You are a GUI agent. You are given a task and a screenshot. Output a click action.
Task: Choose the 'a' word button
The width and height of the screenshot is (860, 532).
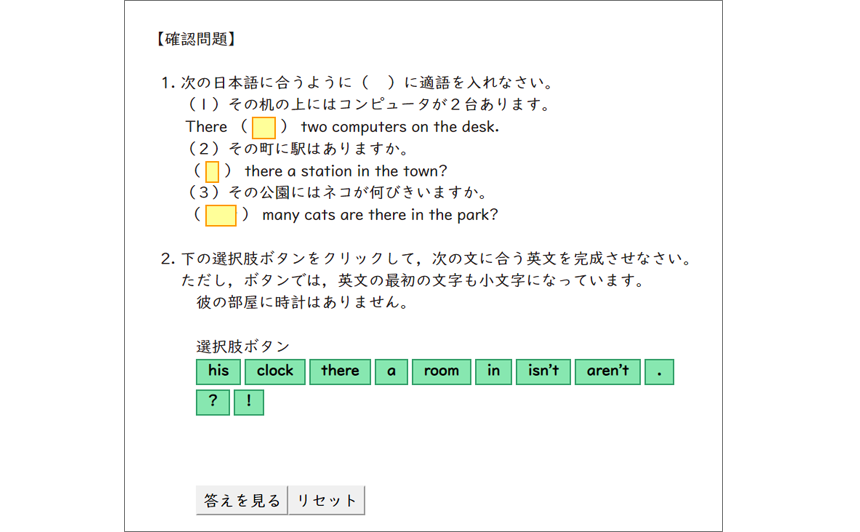(x=391, y=371)
